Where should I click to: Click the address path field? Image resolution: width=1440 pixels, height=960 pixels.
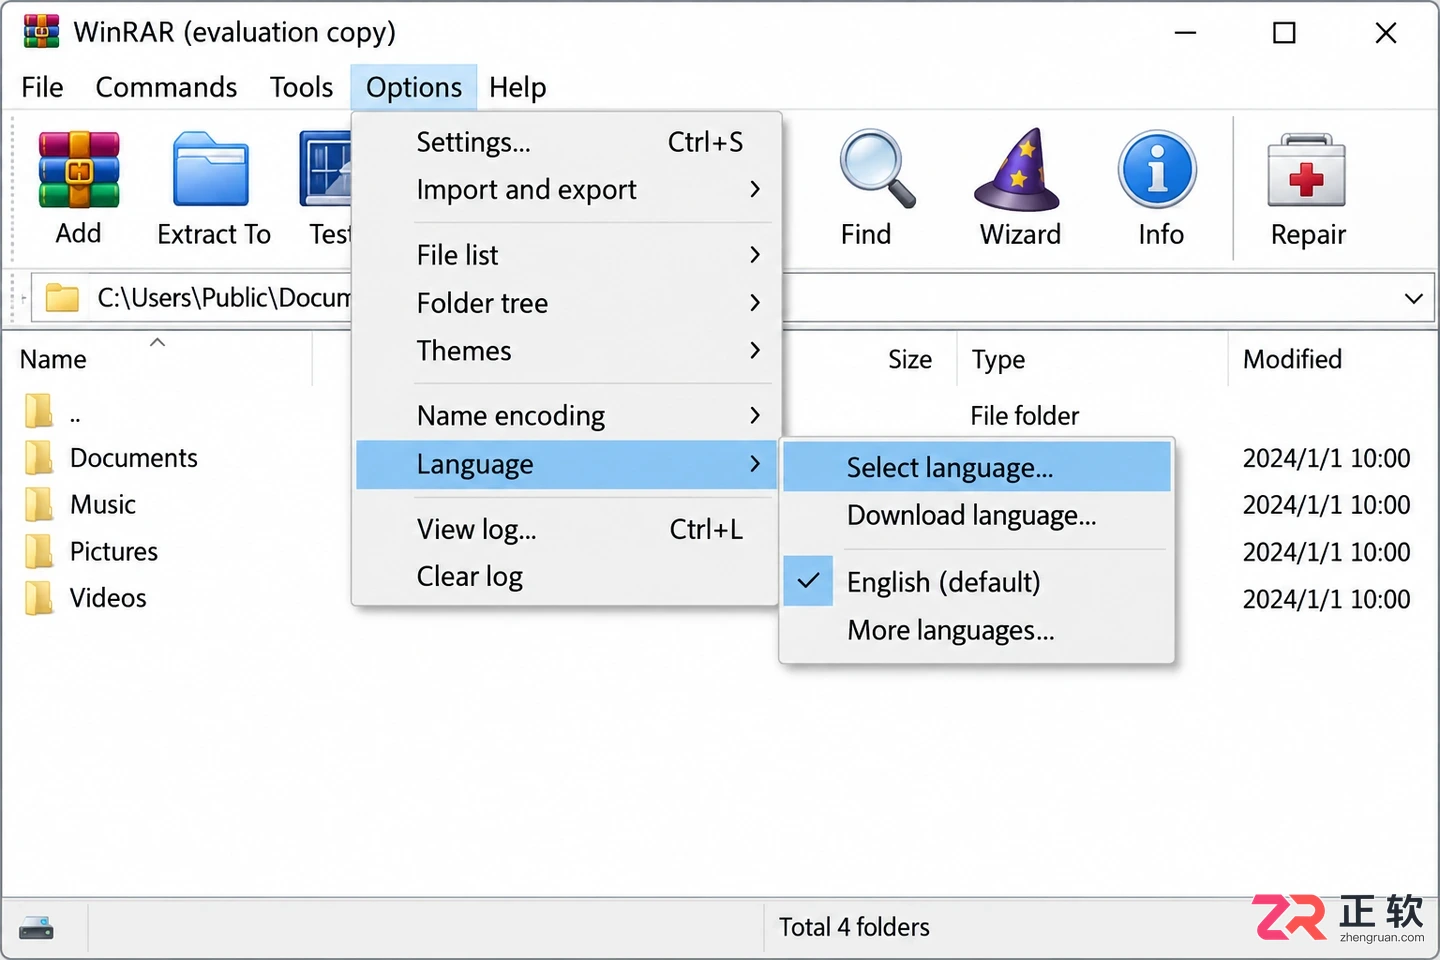pyautogui.click(x=732, y=298)
